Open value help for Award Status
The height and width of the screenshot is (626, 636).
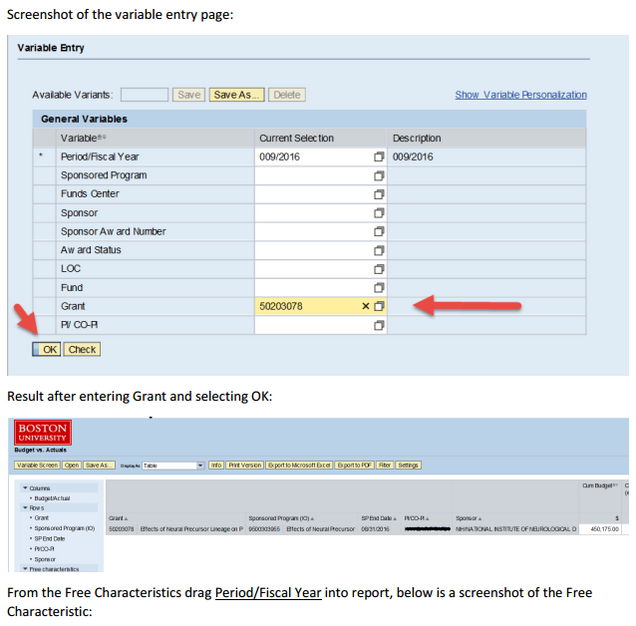click(x=379, y=250)
